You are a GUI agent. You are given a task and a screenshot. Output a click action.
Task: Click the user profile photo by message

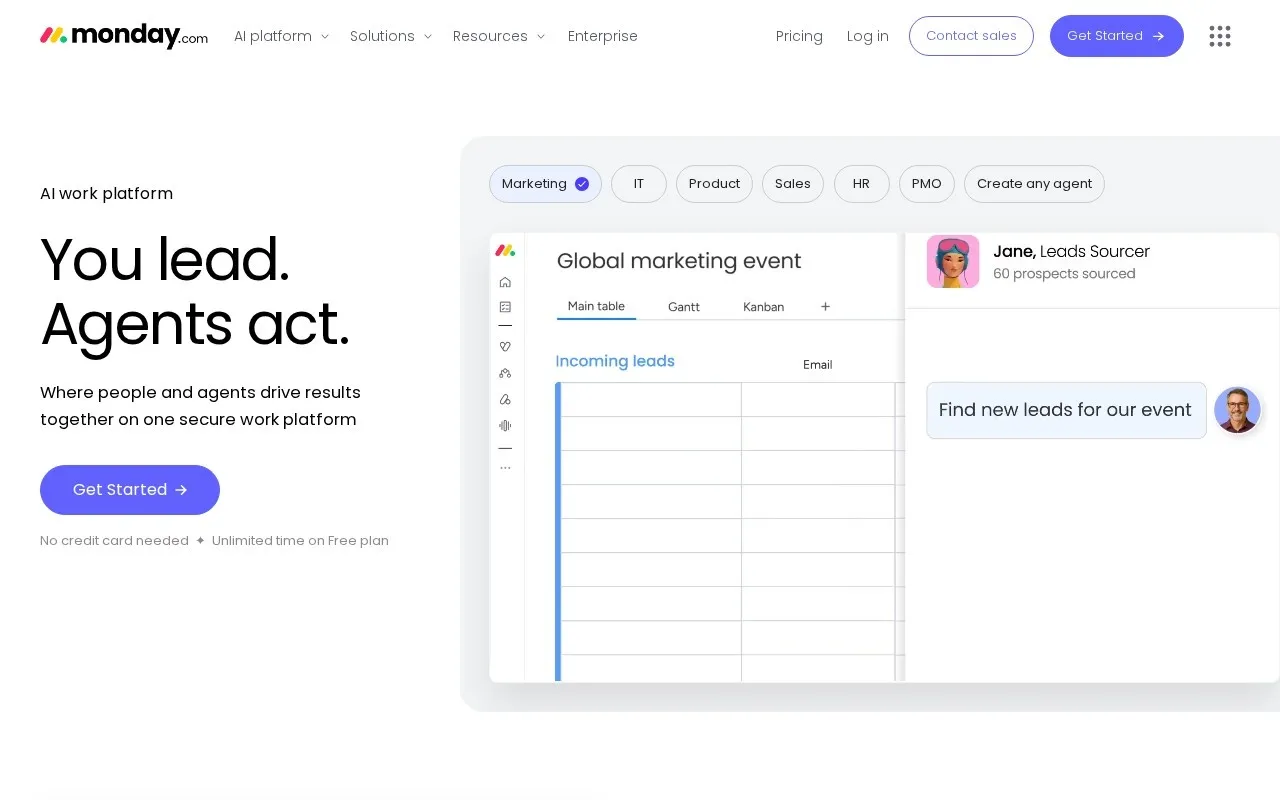(x=1237, y=410)
